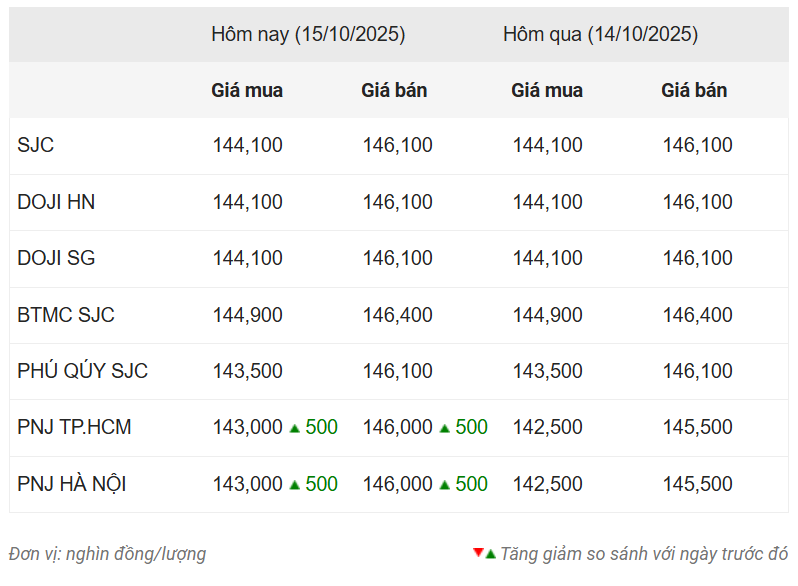The width and height of the screenshot is (798, 586).
Task: Select the Hôm nay (15/10/2025) column header
Action: 308,34
